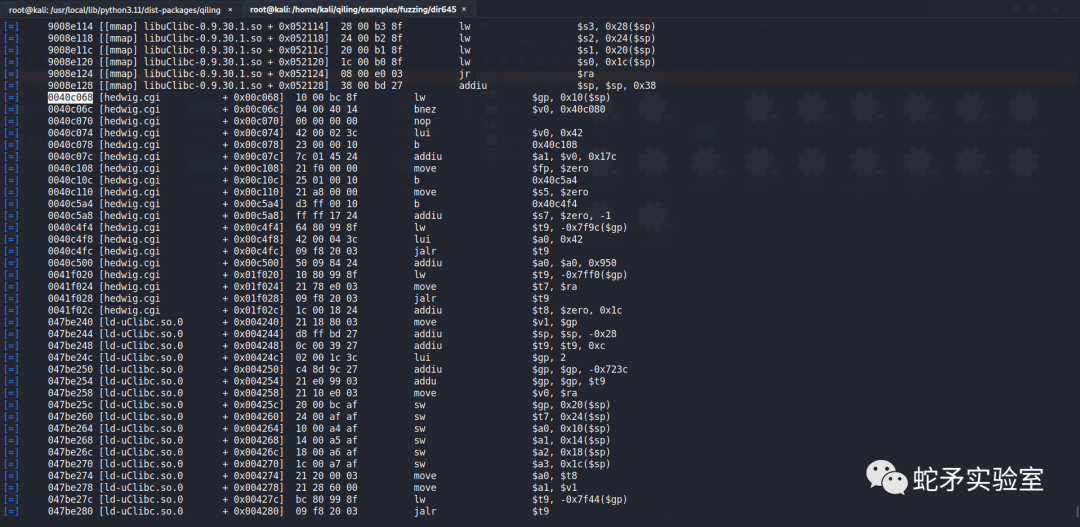Switch to the dist-packages/qiling terminal tab
The height and width of the screenshot is (527, 1080).
tap(114, 10)
